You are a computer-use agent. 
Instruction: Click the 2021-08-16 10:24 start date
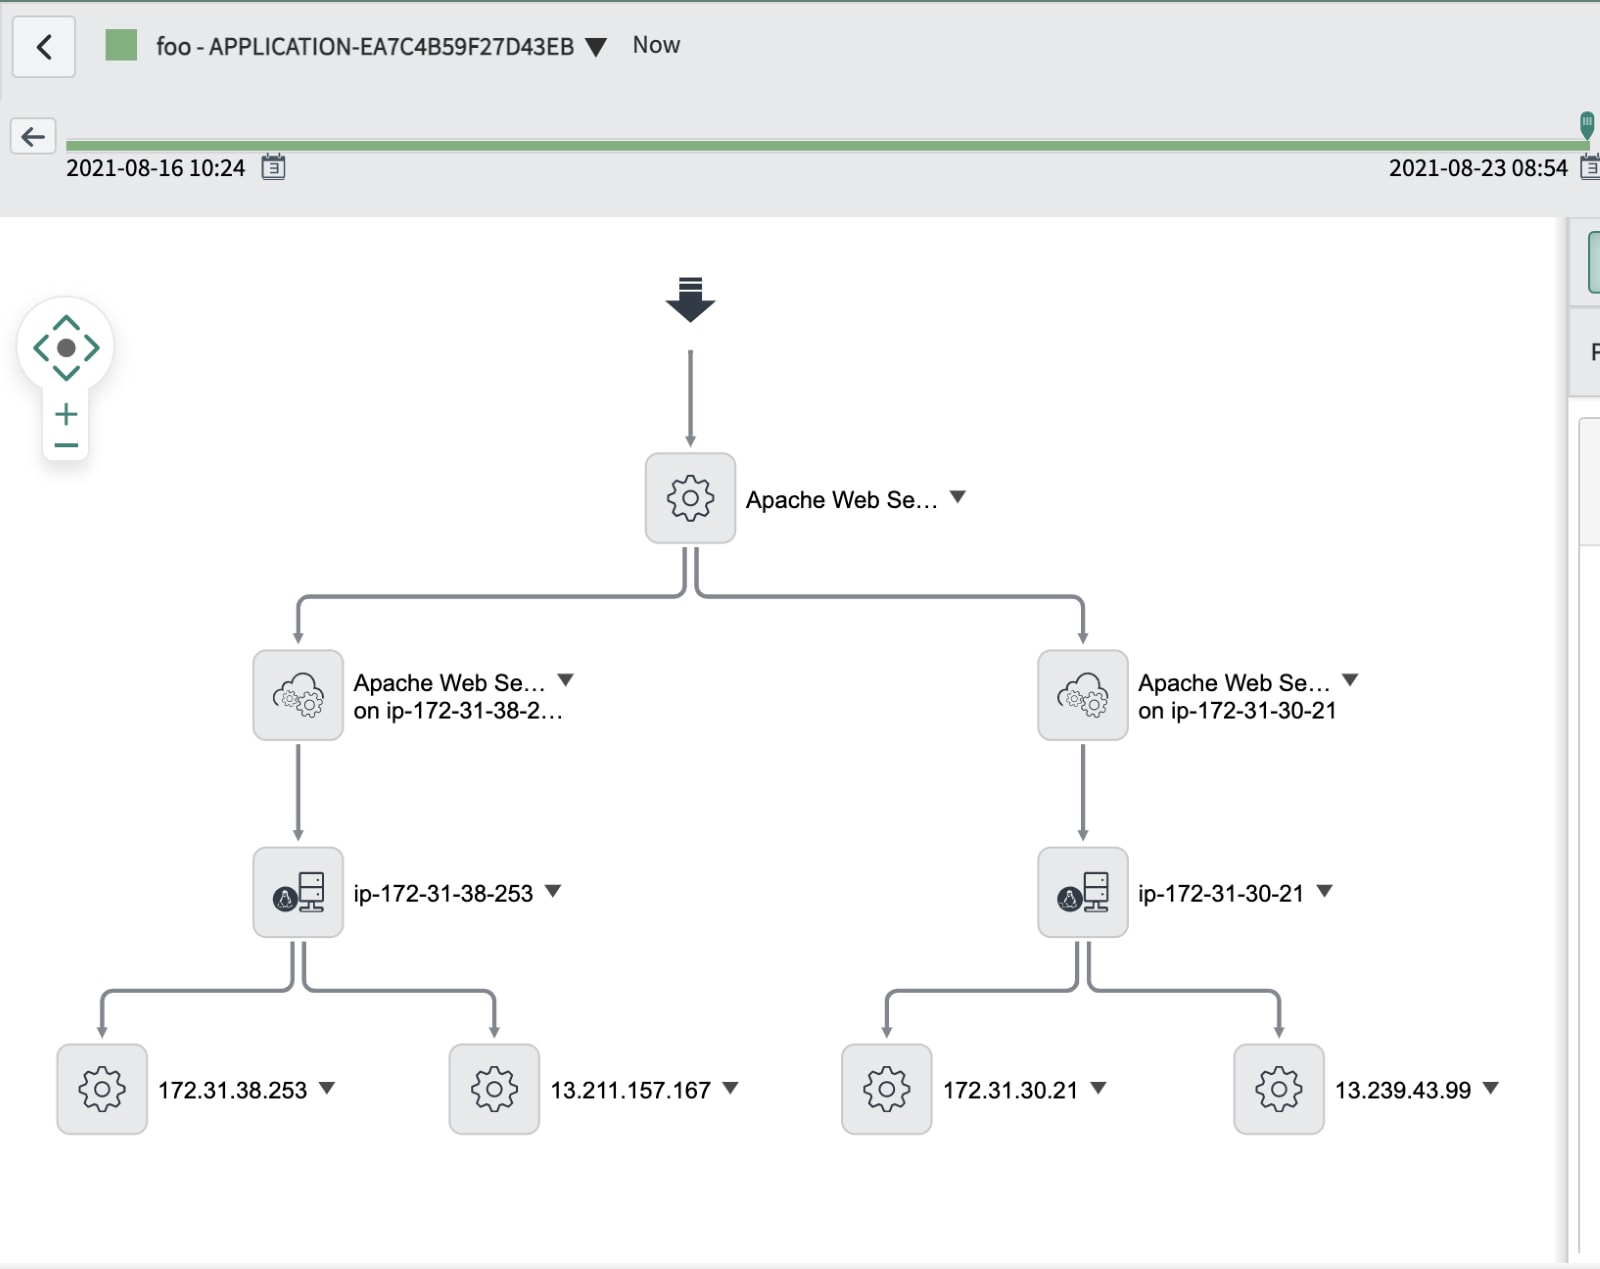click(x=155, y=168)
